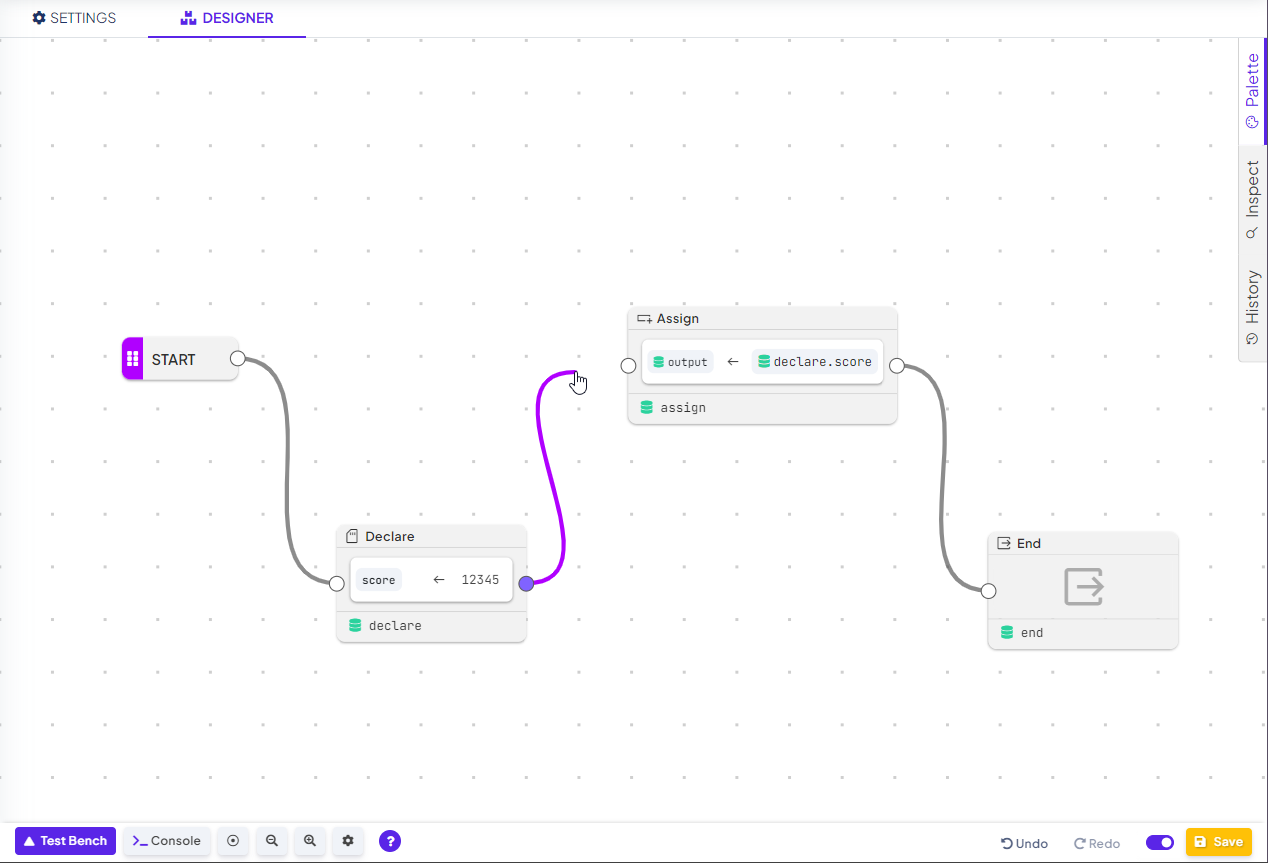Switch to the SETTINGS tab
Screen dimensions: 1268x863
point(74,18)
